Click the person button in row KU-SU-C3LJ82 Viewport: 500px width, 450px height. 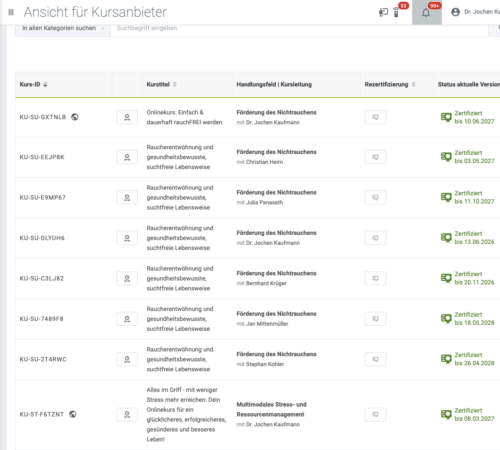click(x=127, y=278)
